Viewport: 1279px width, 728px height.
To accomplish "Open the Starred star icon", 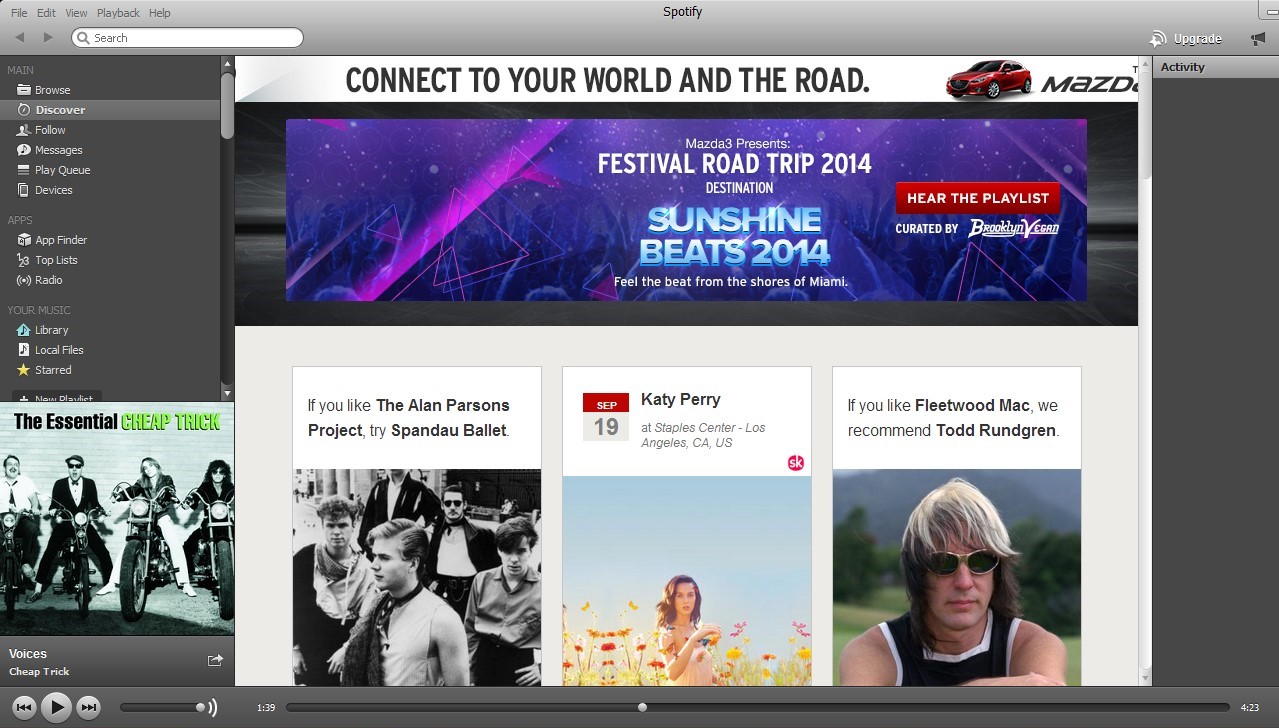I will pyautogui.click(x=24, y=370).
